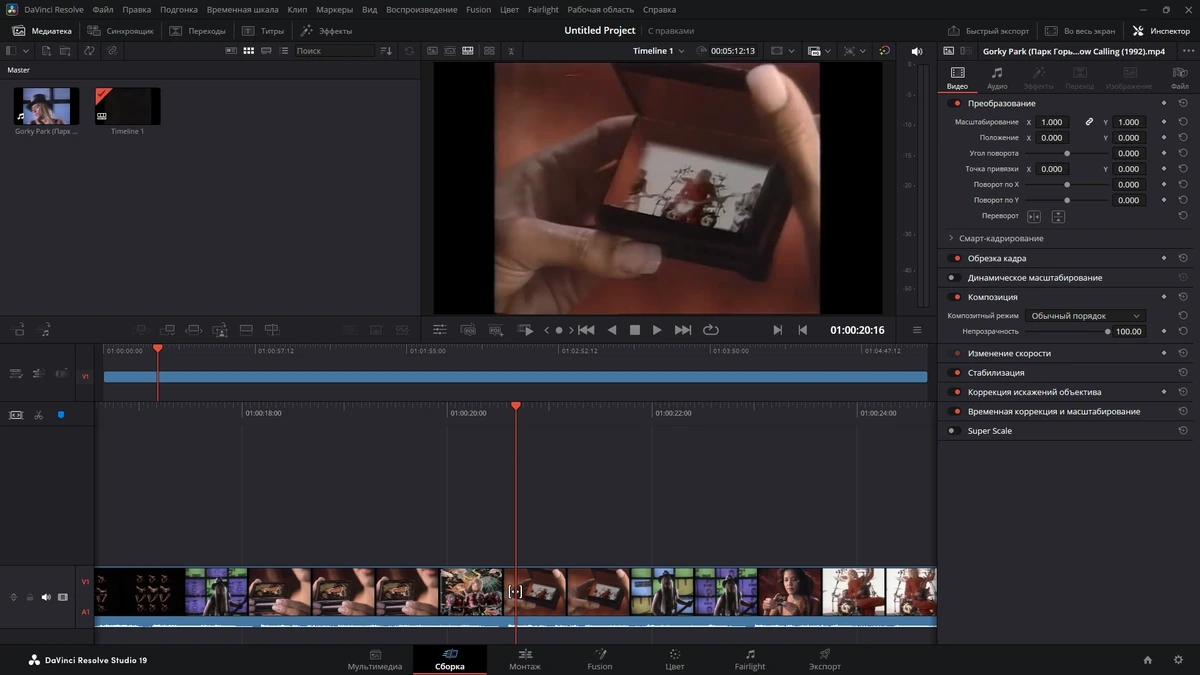
Task: Open the Timeline 1 name dropdown
Action: pyautogui.click(x=659, y=50)
